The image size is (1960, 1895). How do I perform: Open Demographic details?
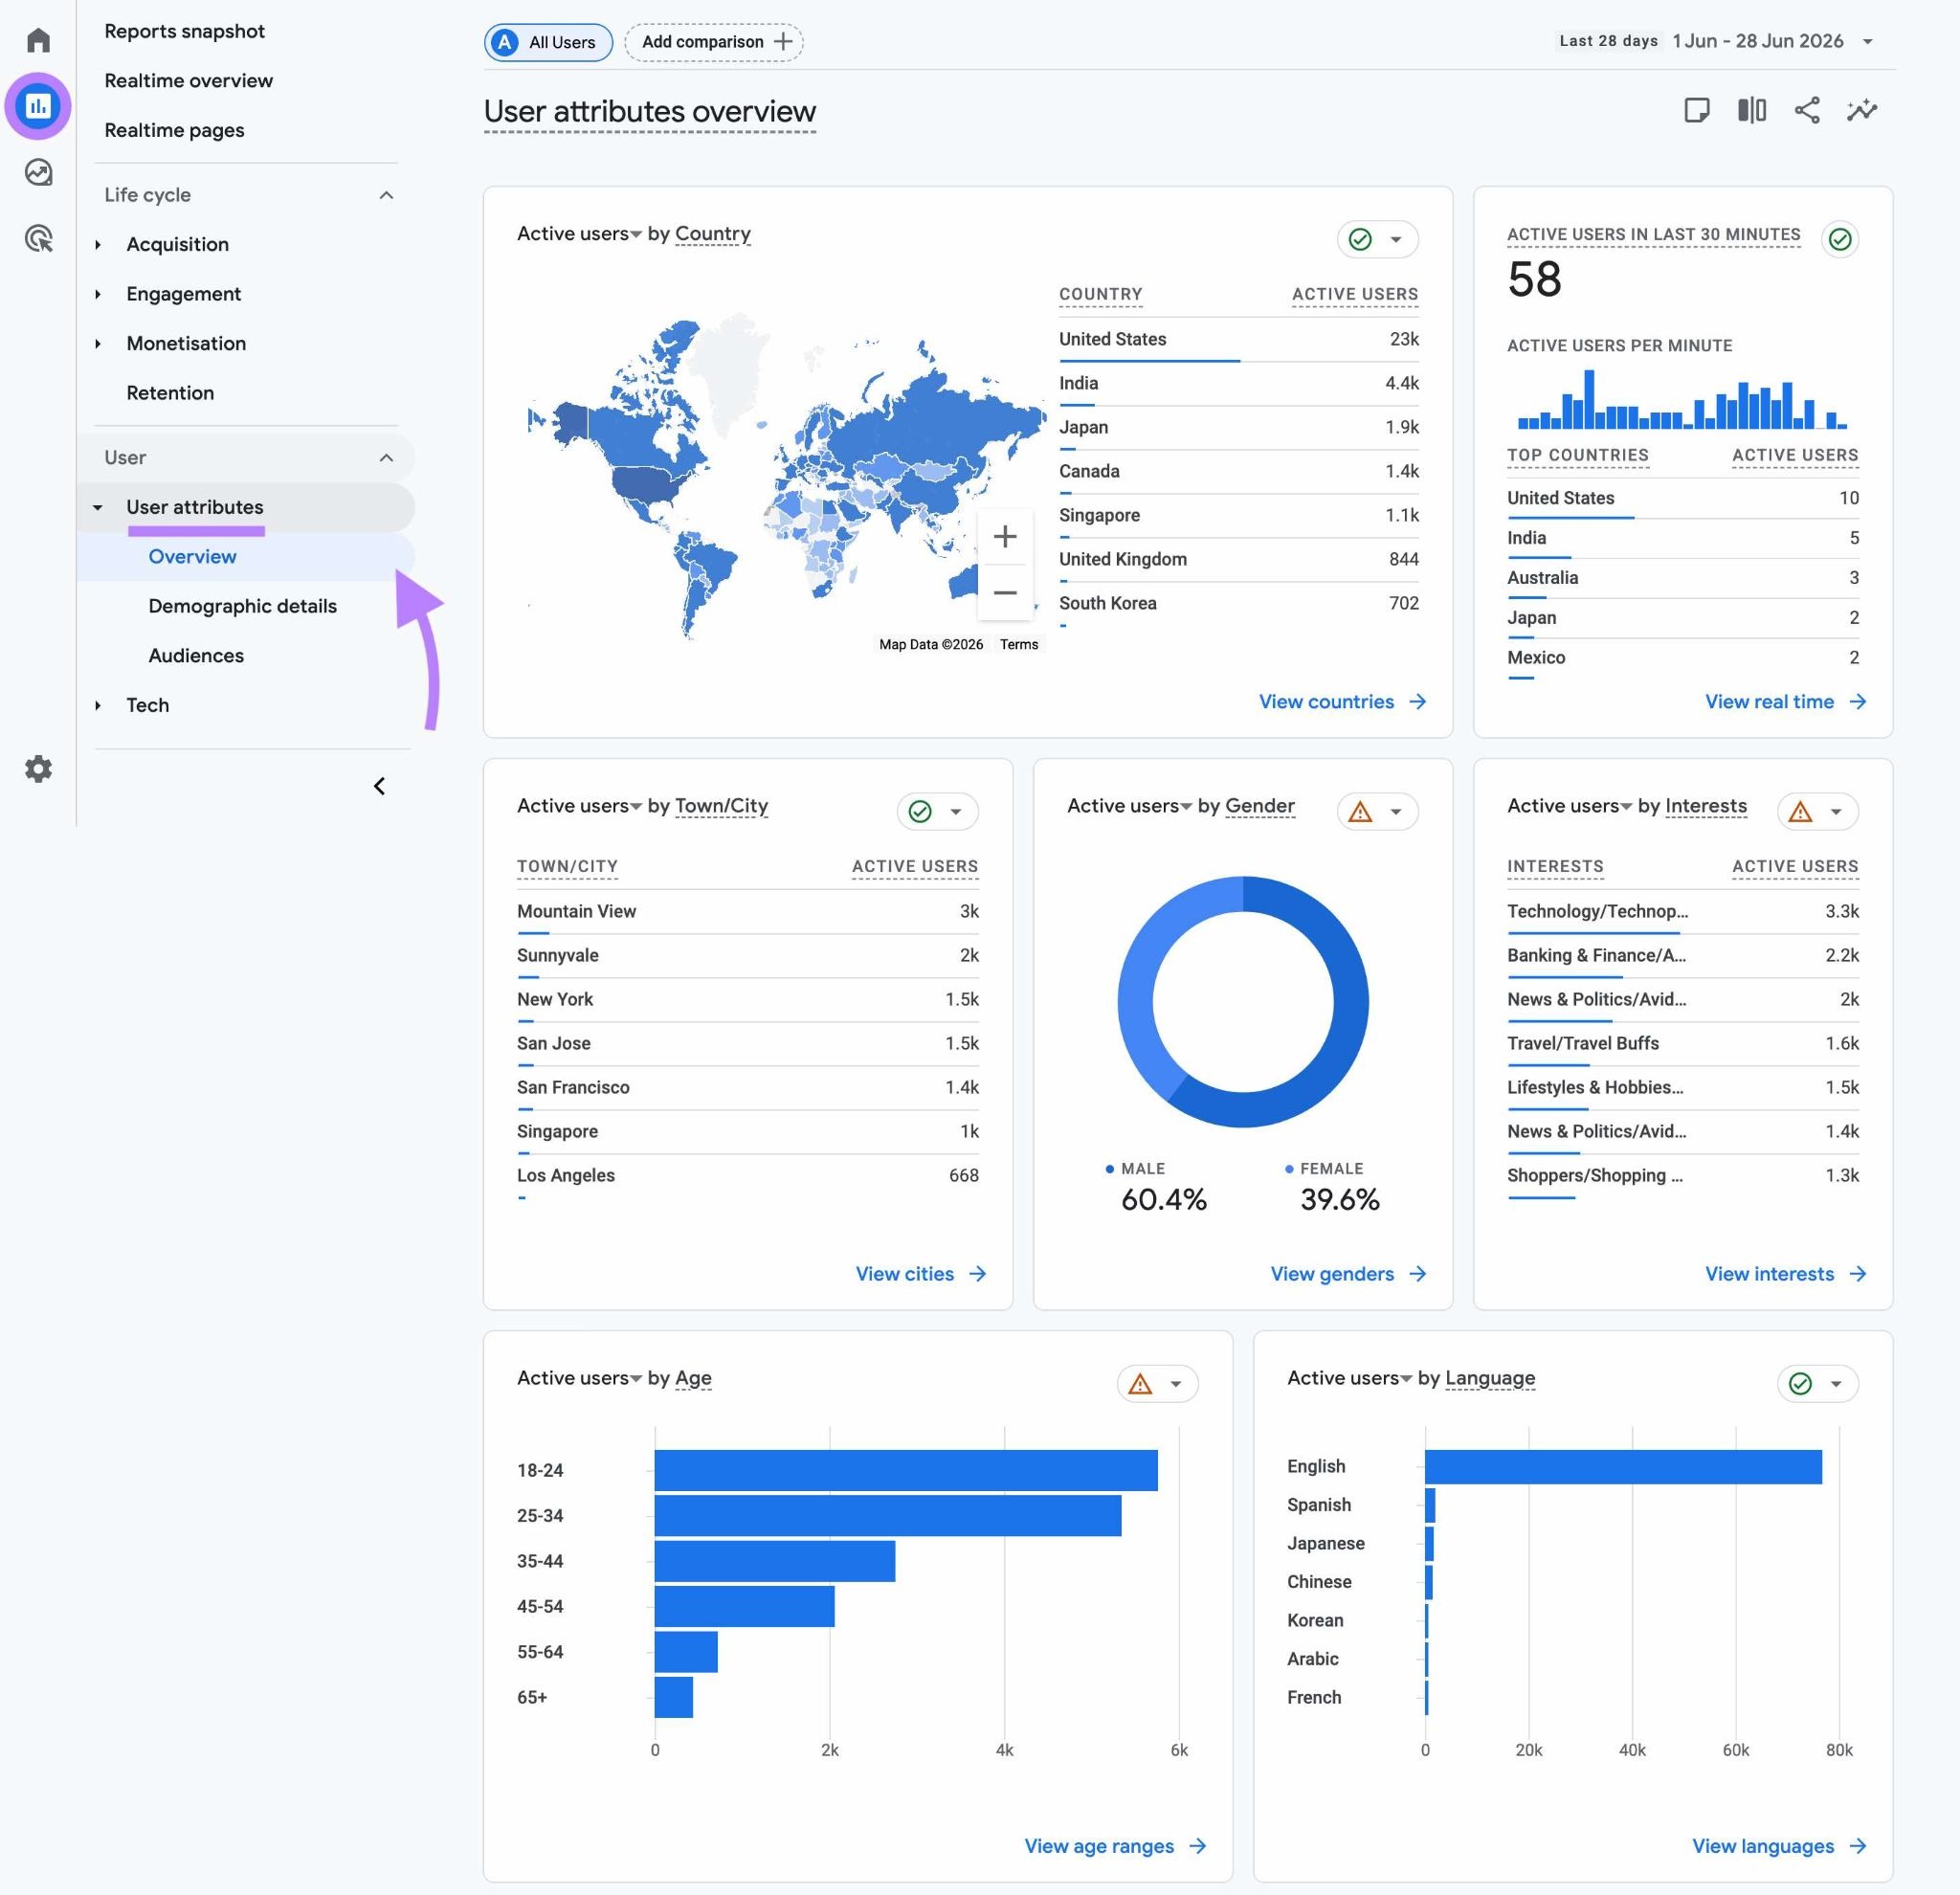[242, 606]
